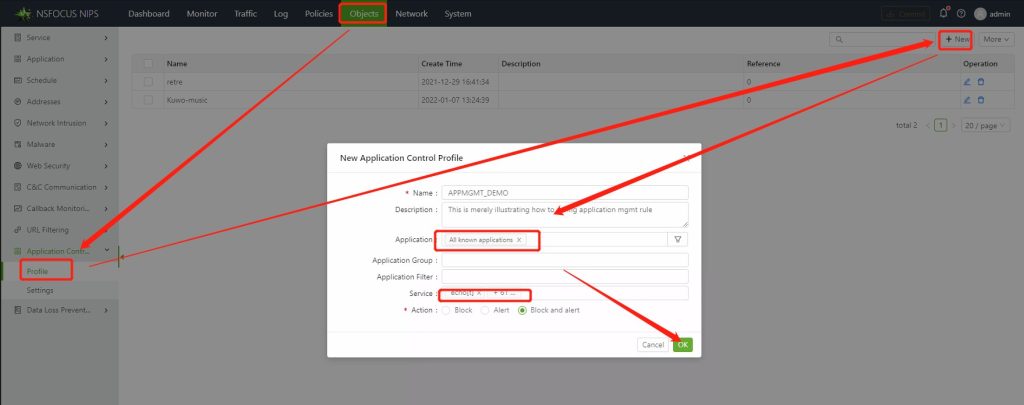Click into the Description text area
The width and height of the screenshot is (1024, 405).
click(566, 214)
